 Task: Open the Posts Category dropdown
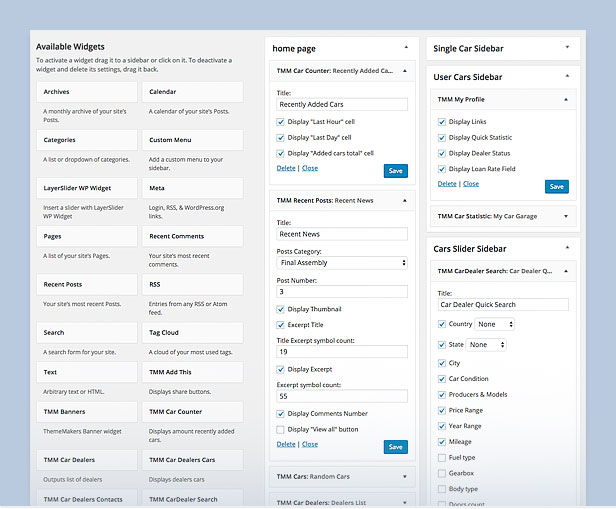(x=342, y=262)
